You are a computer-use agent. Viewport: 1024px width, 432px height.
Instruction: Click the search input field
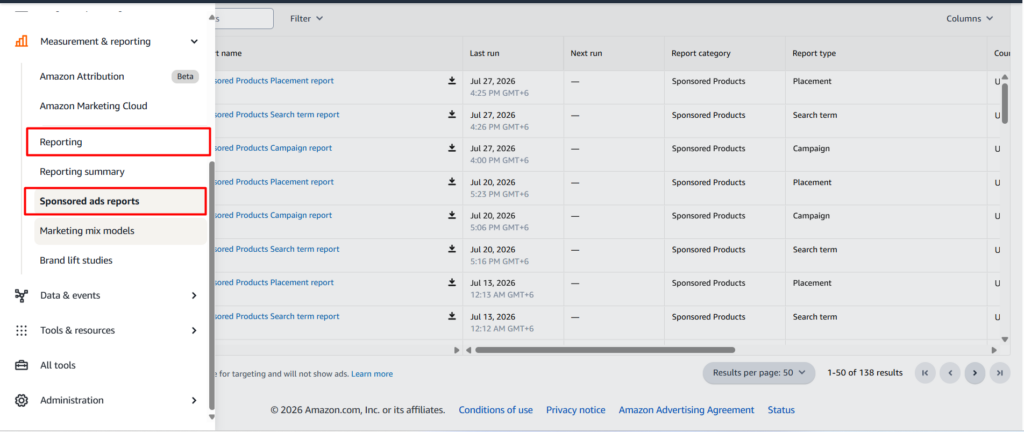(x=243, y=18)
